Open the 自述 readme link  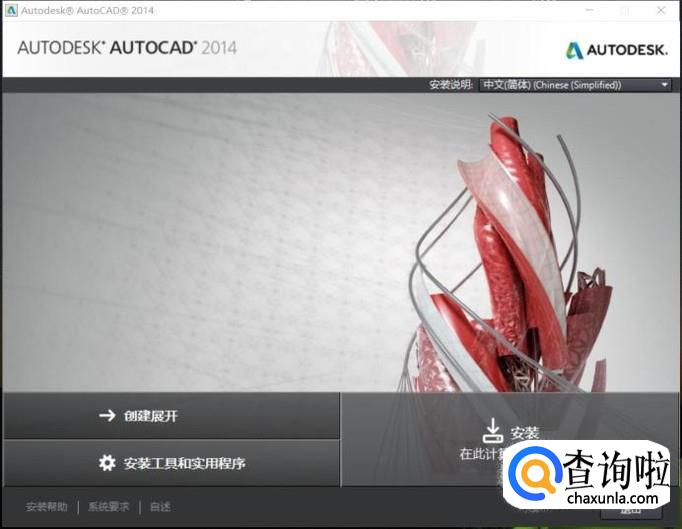click(160, 507)
